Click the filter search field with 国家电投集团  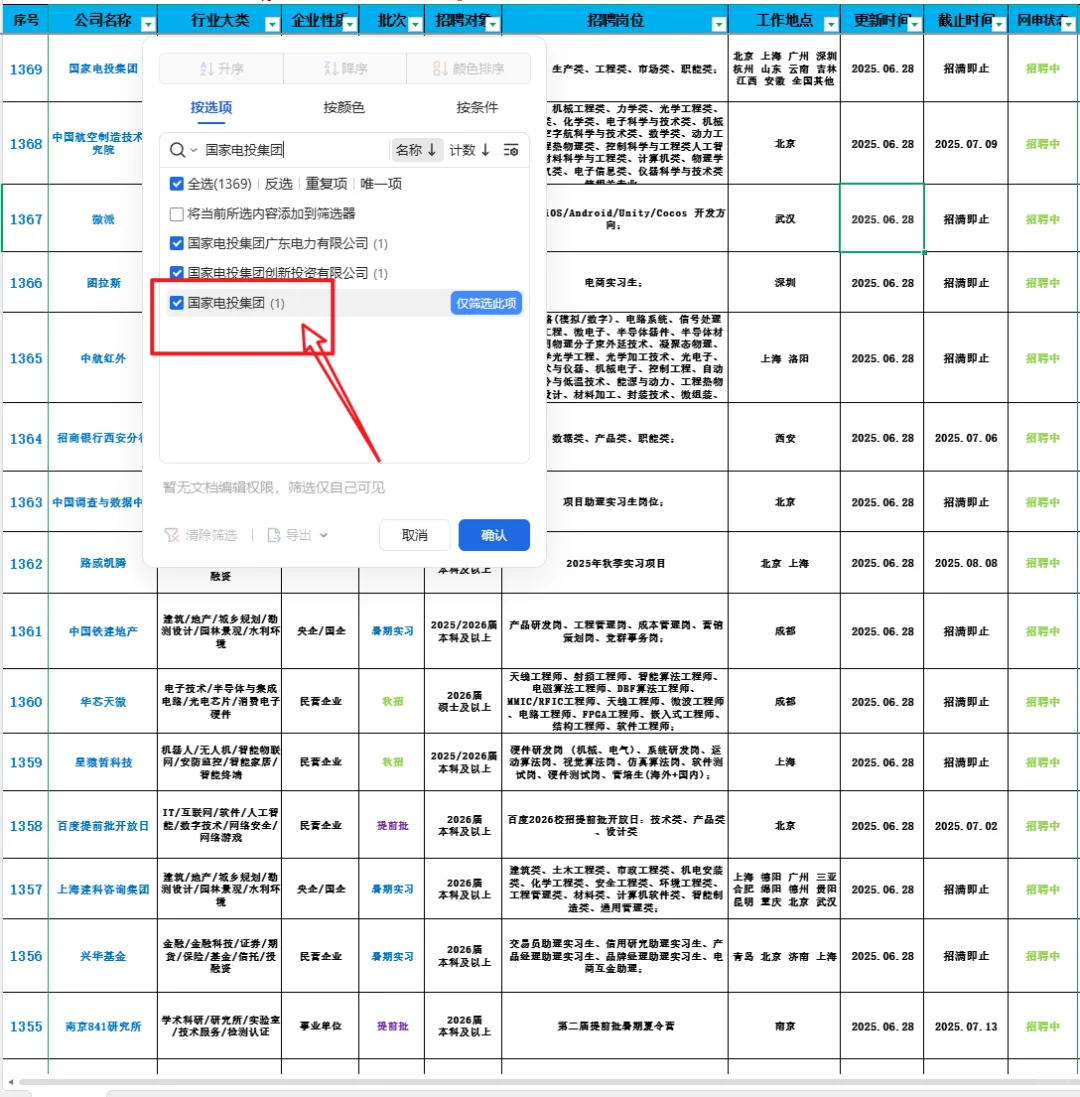point(294,150)
